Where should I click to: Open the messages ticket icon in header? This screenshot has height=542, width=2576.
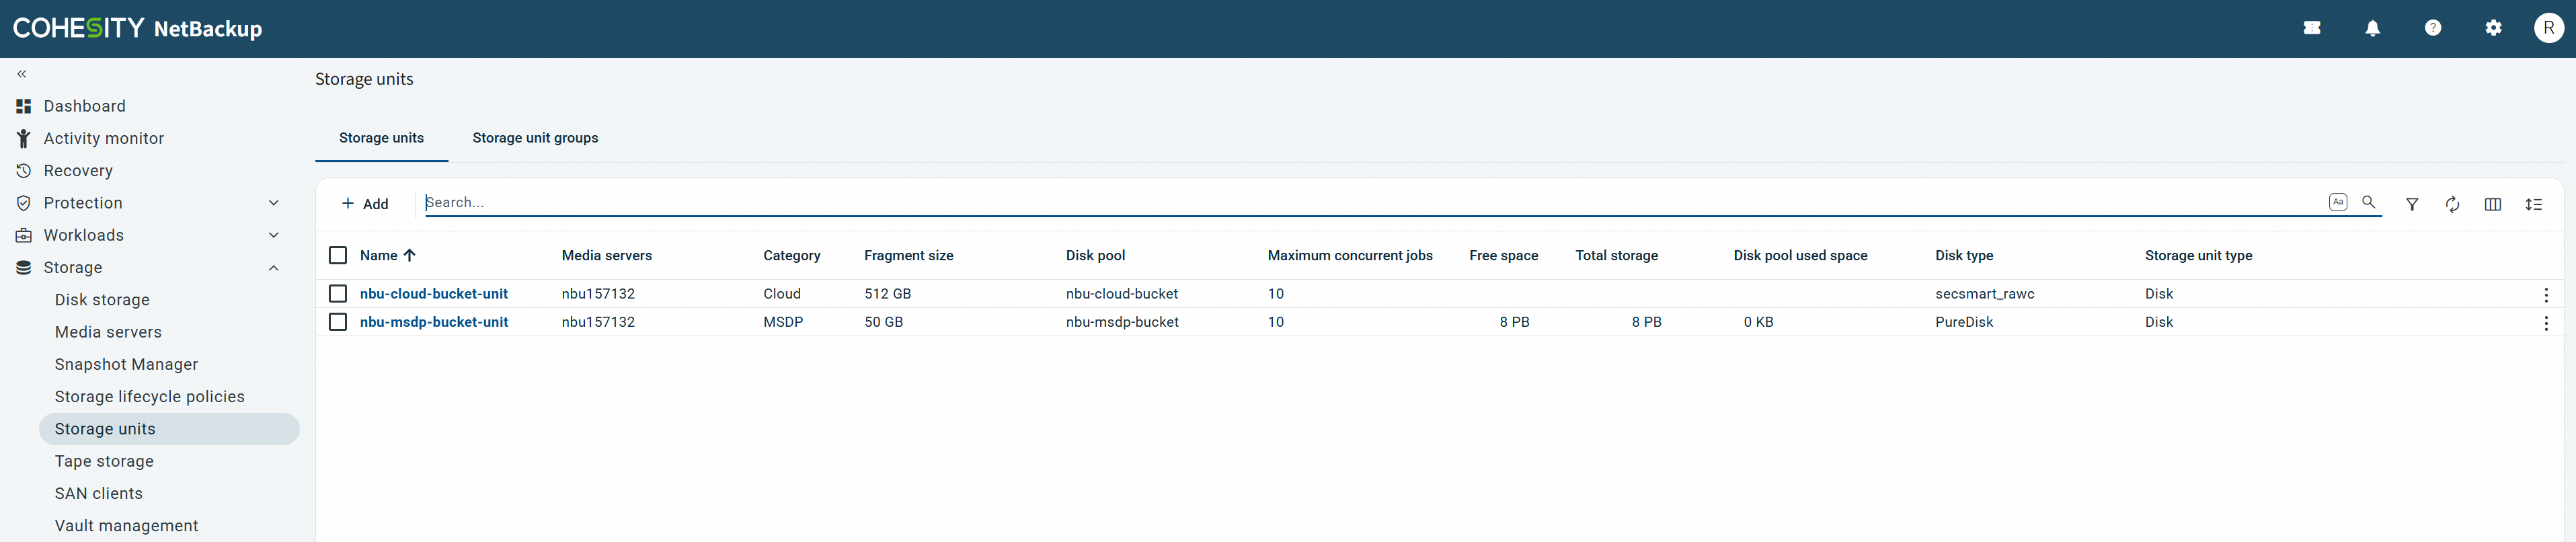(x=2312, y=28)
